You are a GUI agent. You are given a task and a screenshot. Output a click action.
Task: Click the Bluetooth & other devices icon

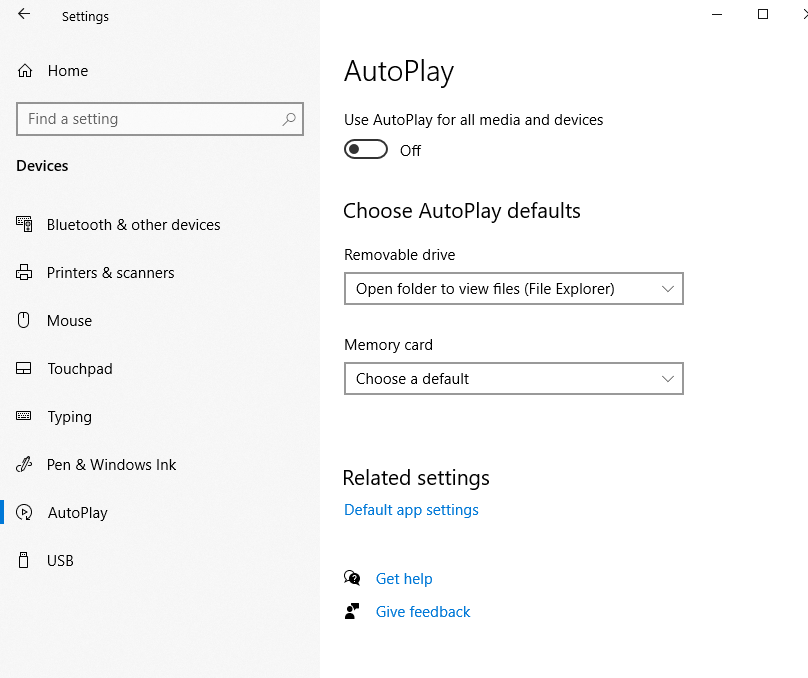pyautogui.click(x=24, y=224)
